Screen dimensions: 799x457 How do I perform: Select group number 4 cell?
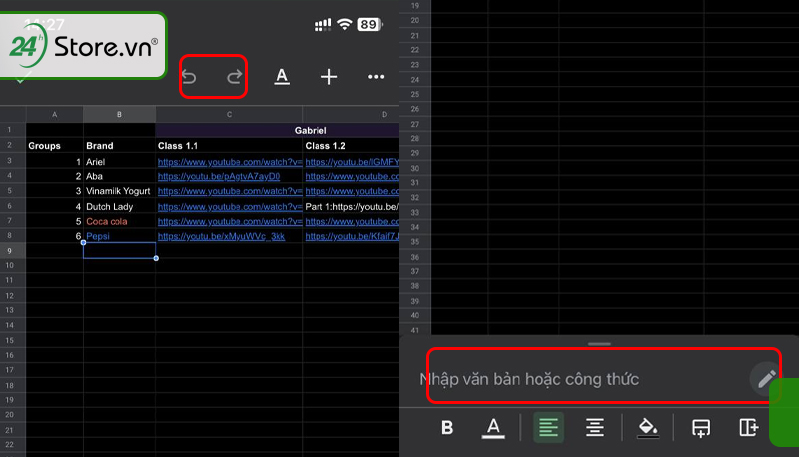click(x=55, y=206)
